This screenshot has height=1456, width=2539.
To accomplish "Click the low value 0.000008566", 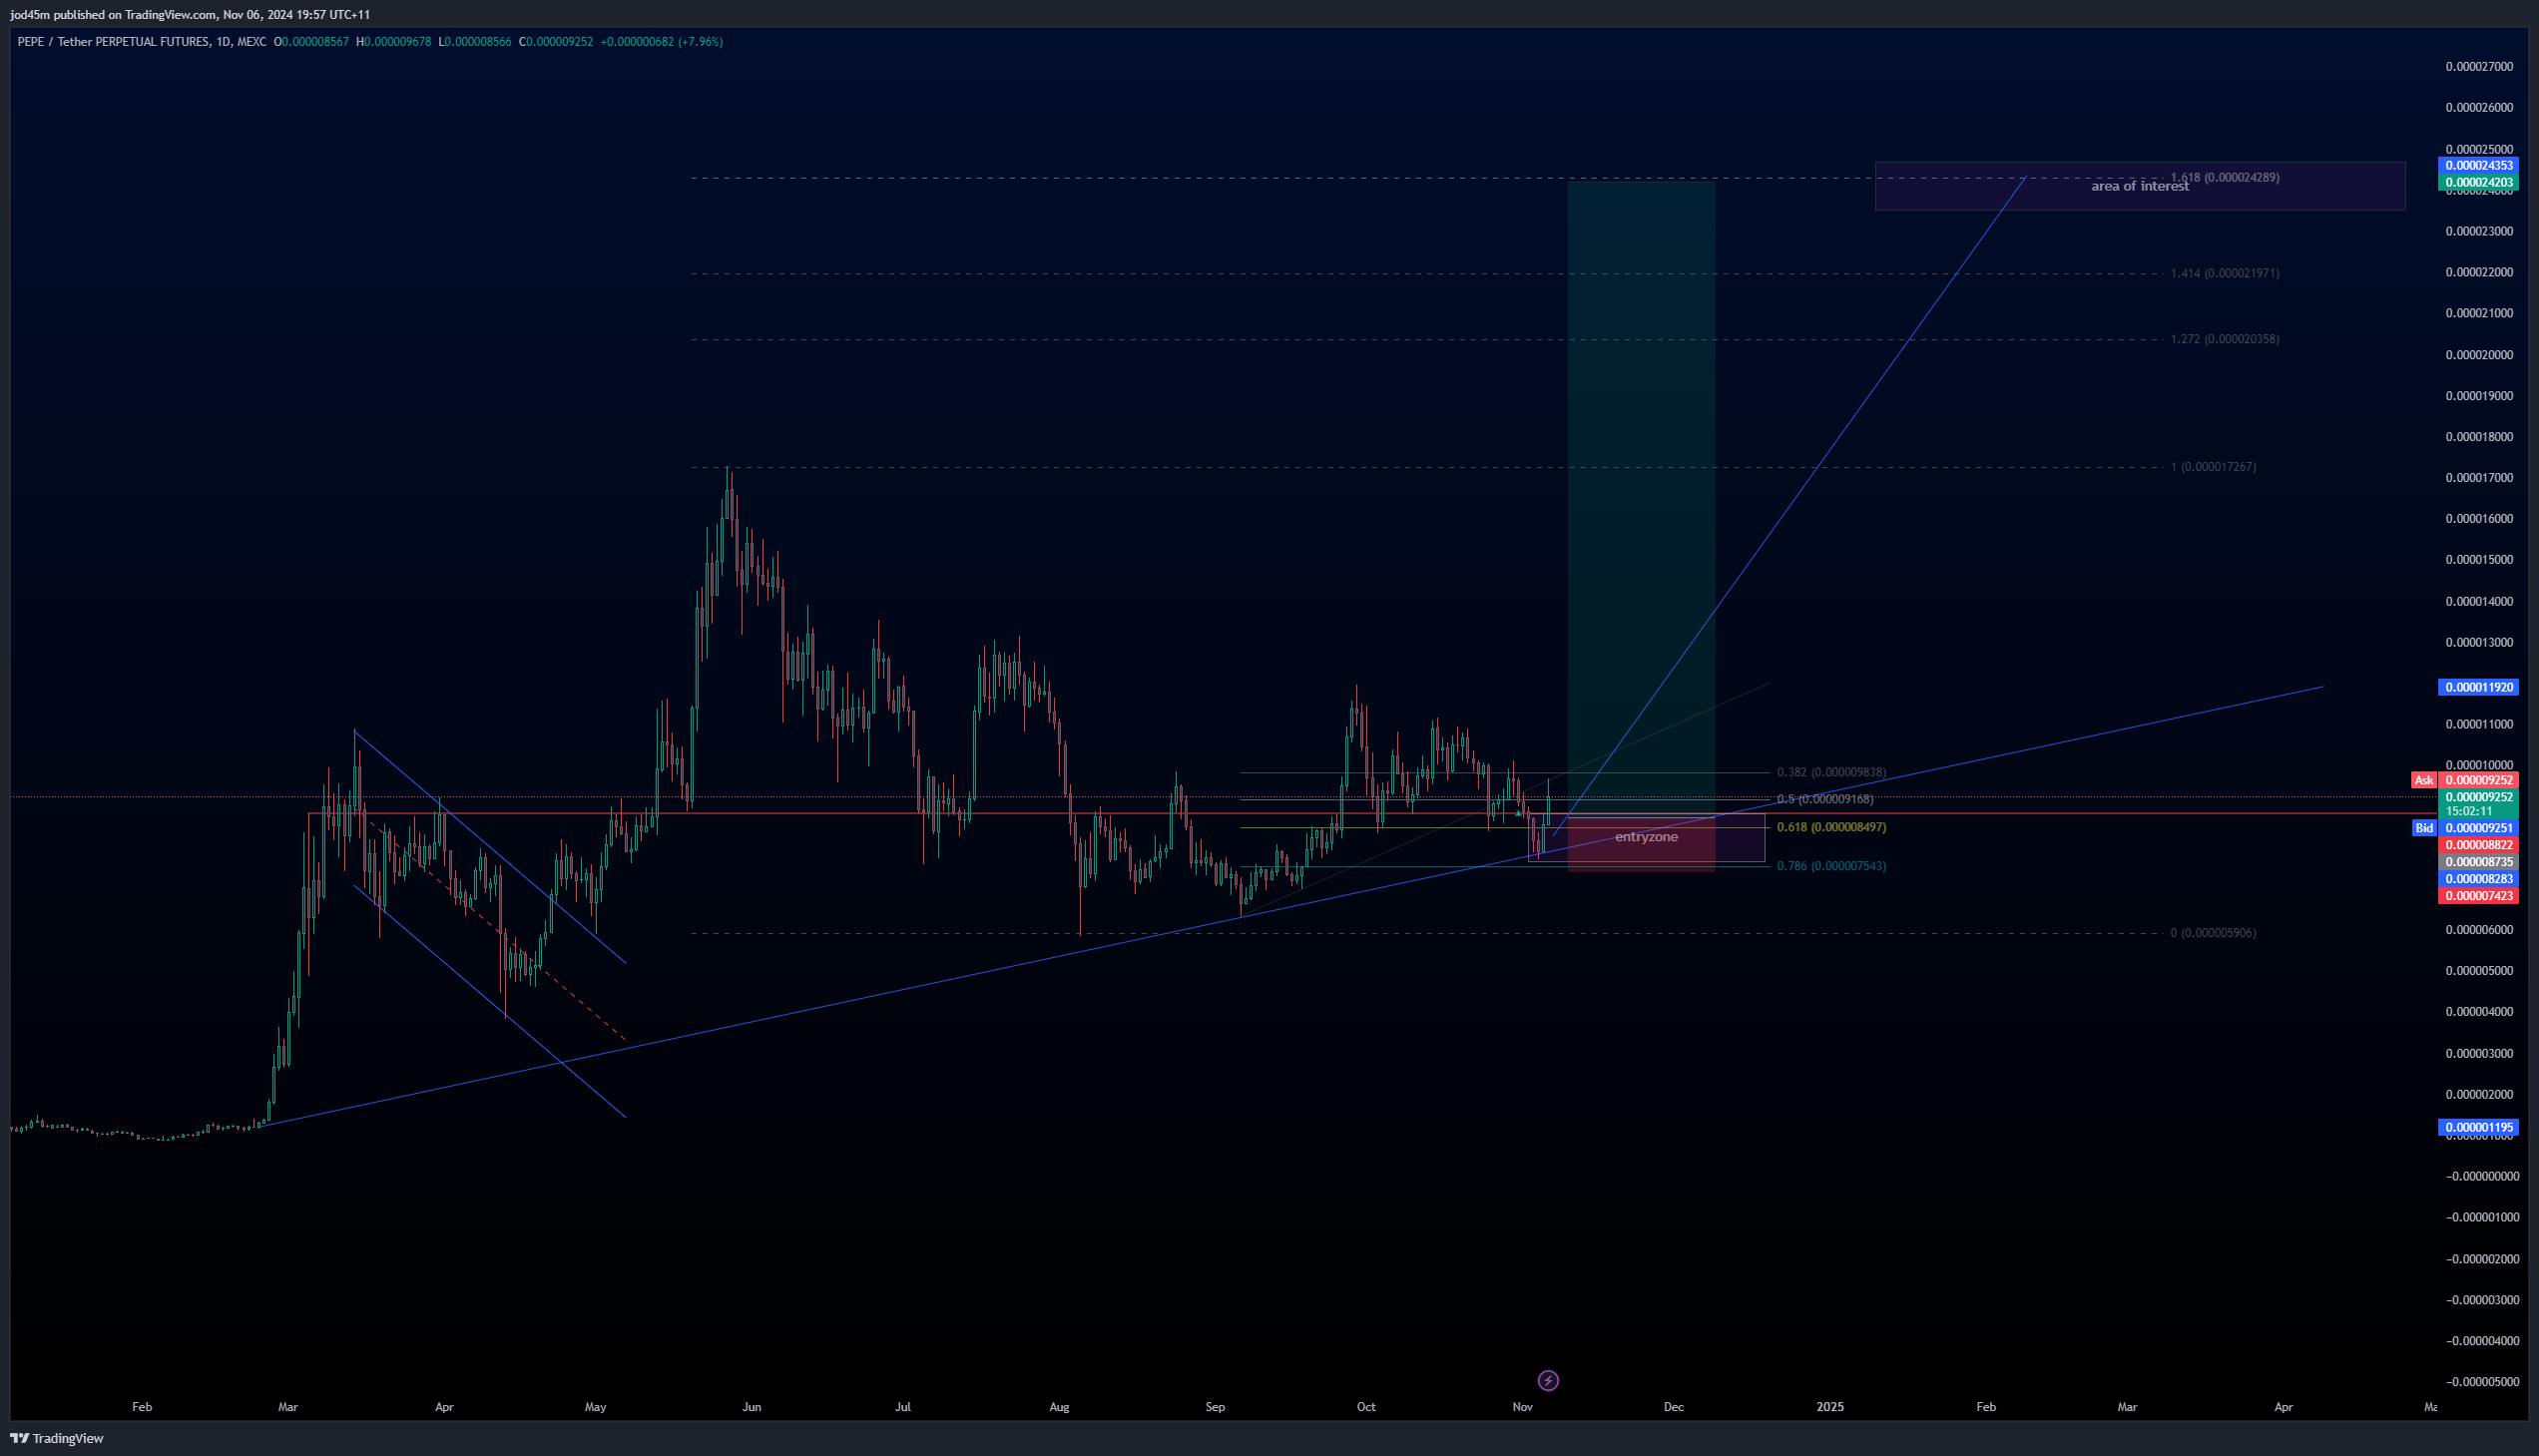I will (478, 42).
